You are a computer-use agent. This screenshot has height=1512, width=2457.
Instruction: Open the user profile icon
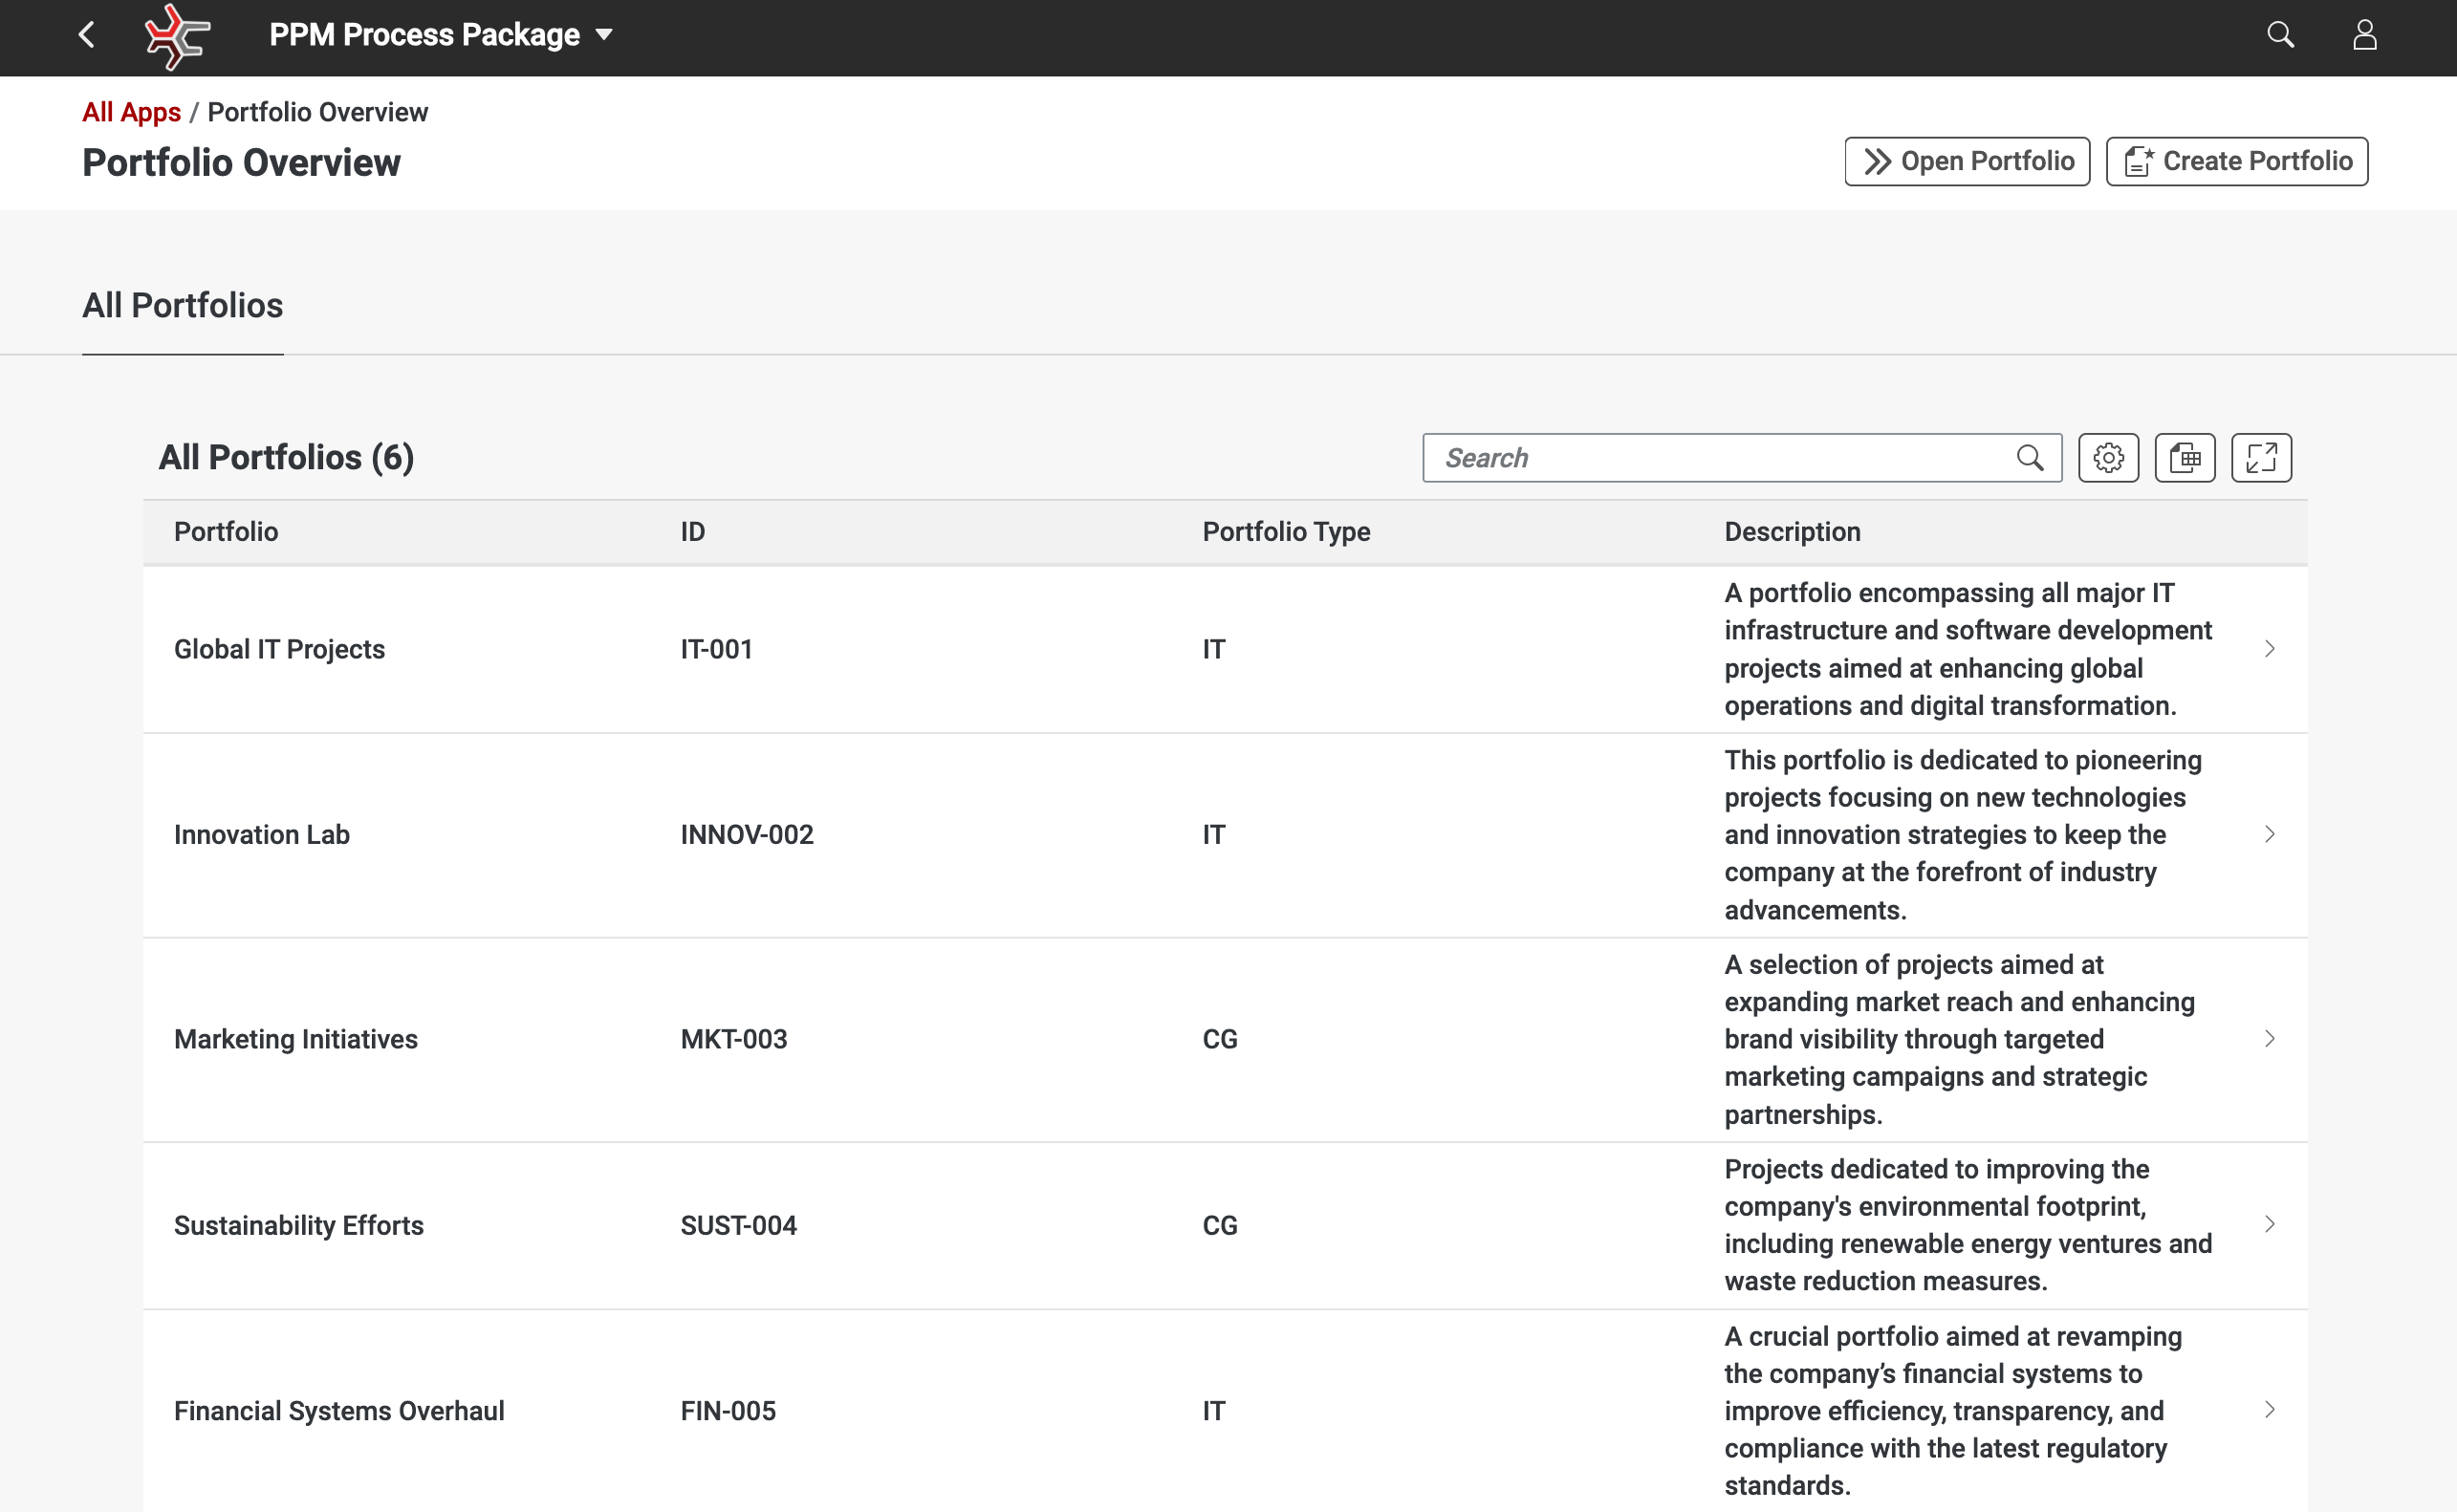pos(2364,35)
